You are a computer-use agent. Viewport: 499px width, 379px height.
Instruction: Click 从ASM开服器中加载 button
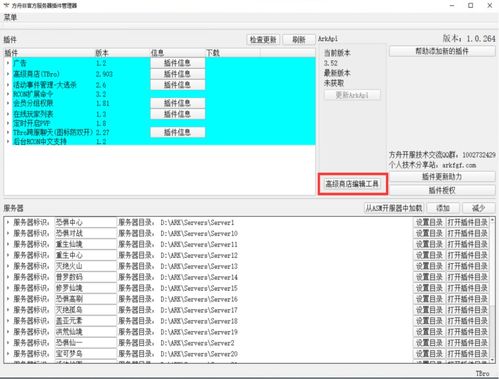pos(394,208)
